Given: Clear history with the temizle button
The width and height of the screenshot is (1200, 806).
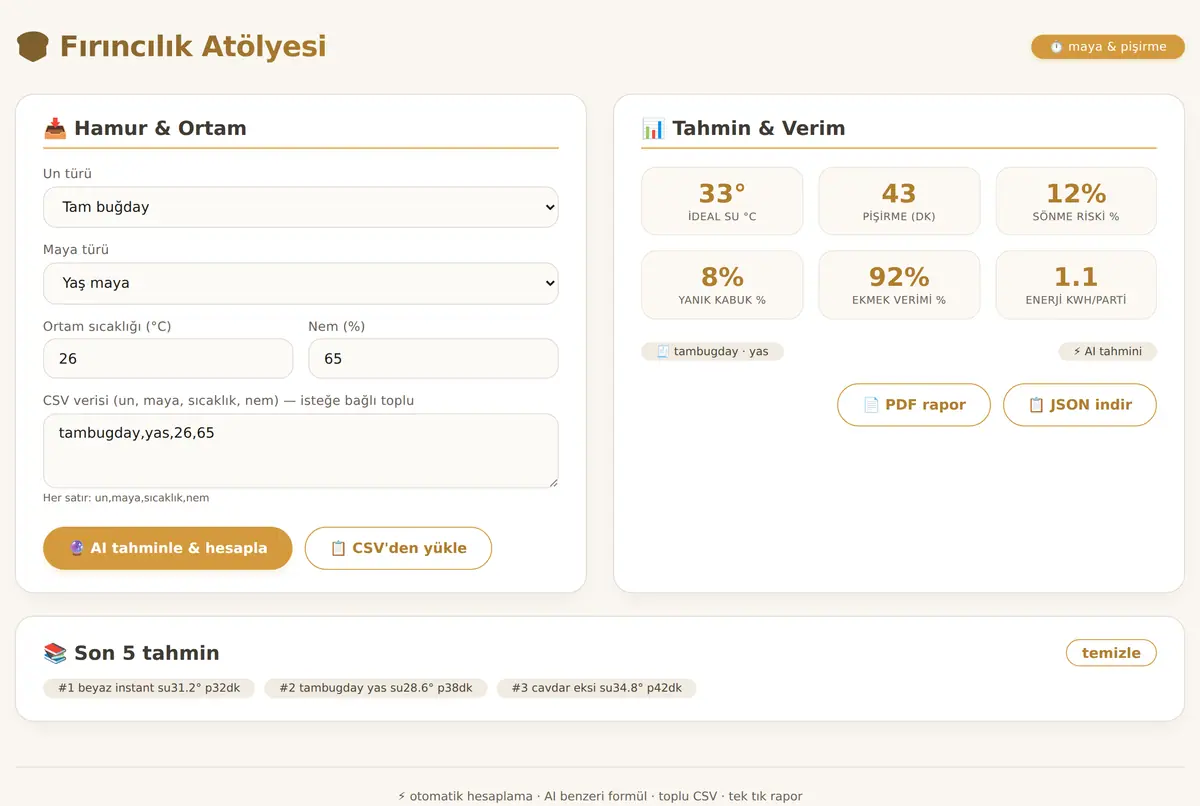Looking at the screenshot, I should click(x=1111, y=653).
